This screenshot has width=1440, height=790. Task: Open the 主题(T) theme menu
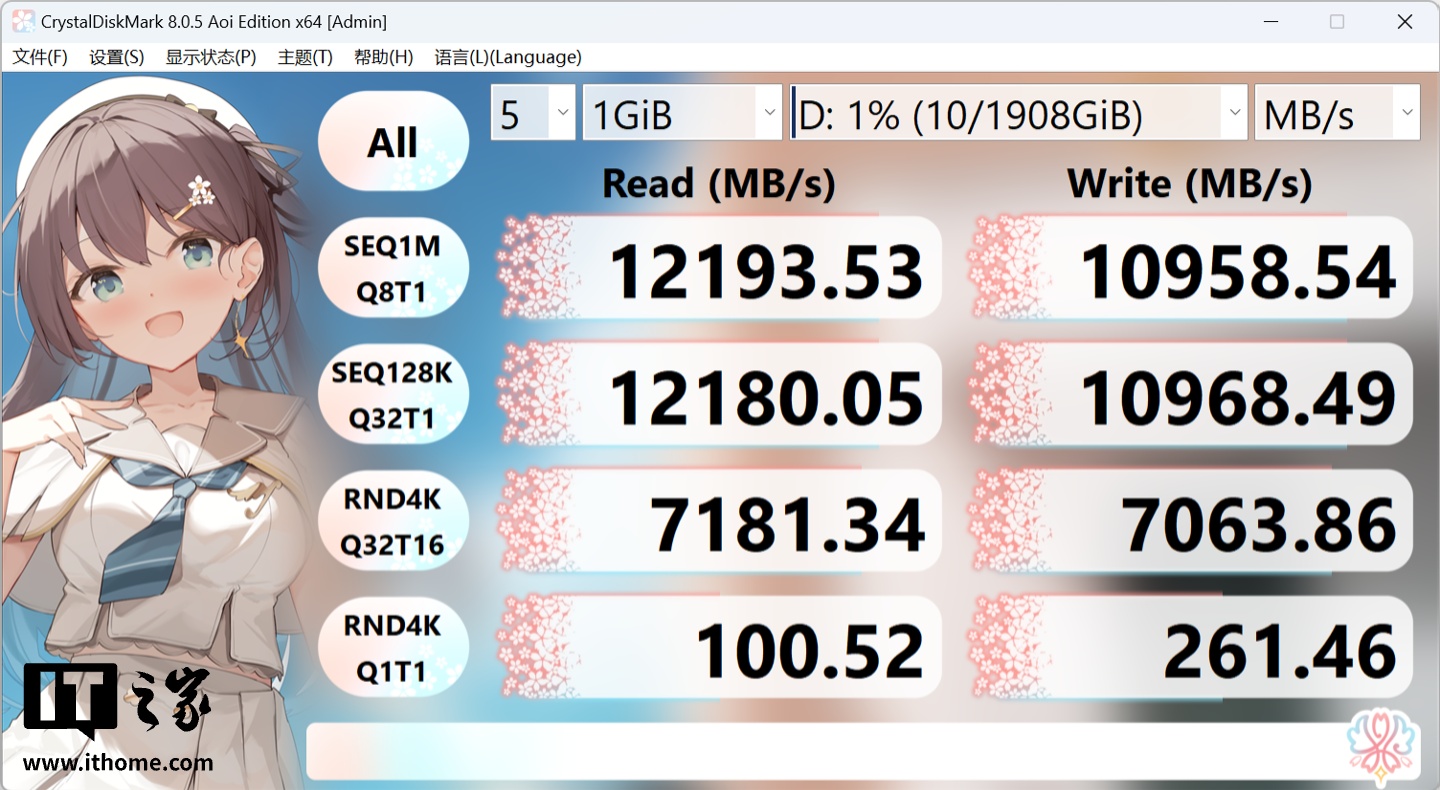[305, 57]
